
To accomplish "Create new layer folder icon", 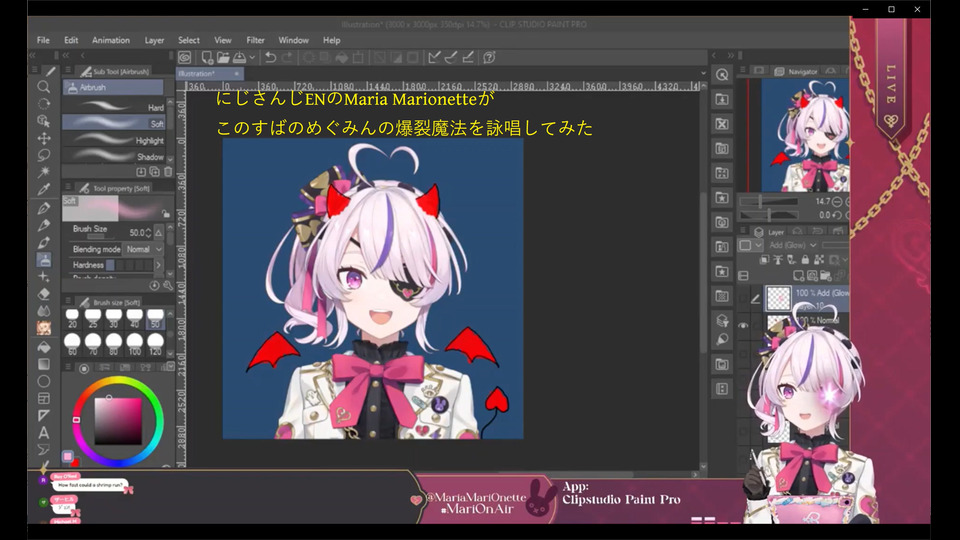I will [x=825, y=276].
